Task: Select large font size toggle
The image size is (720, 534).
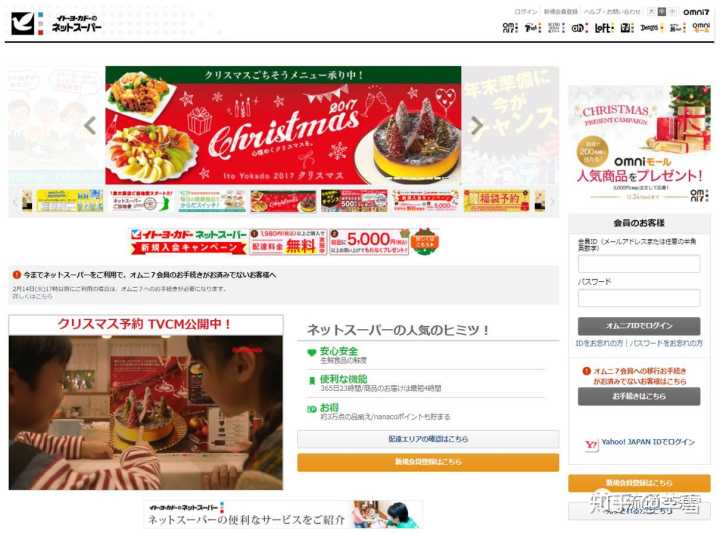Action: click(651, 12)
